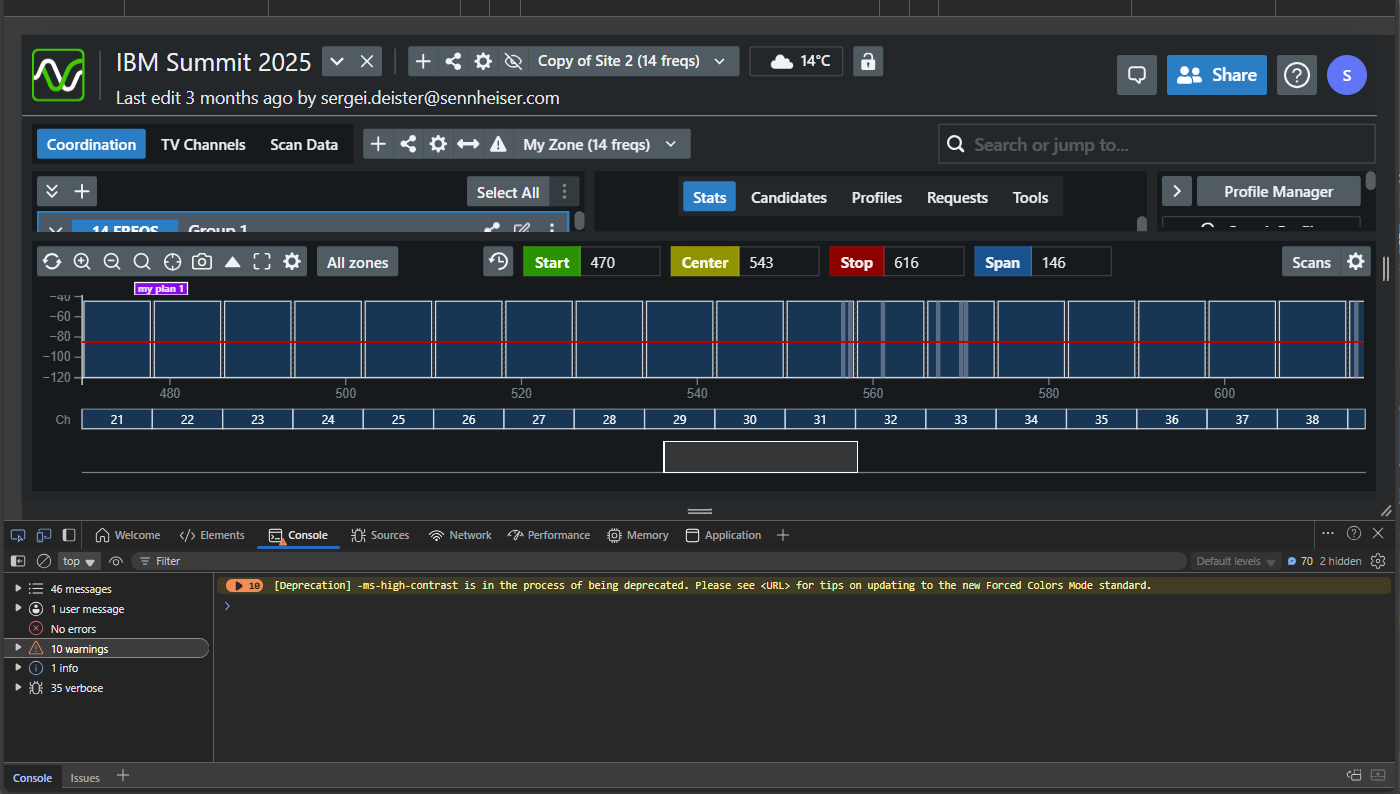Click the zoom in magnifier icon

pyautogui.click(x=82, y=262)
